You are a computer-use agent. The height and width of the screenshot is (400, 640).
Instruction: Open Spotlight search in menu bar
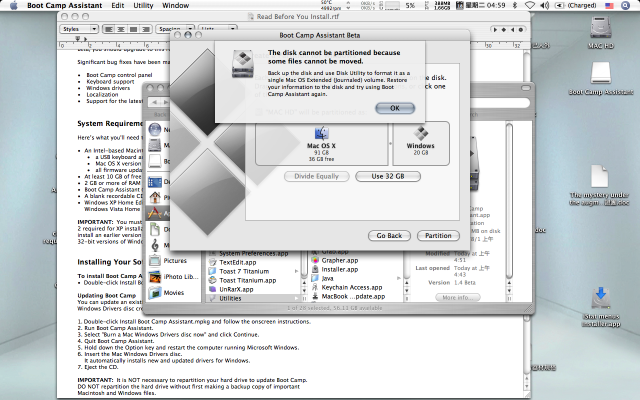(625, 5)
